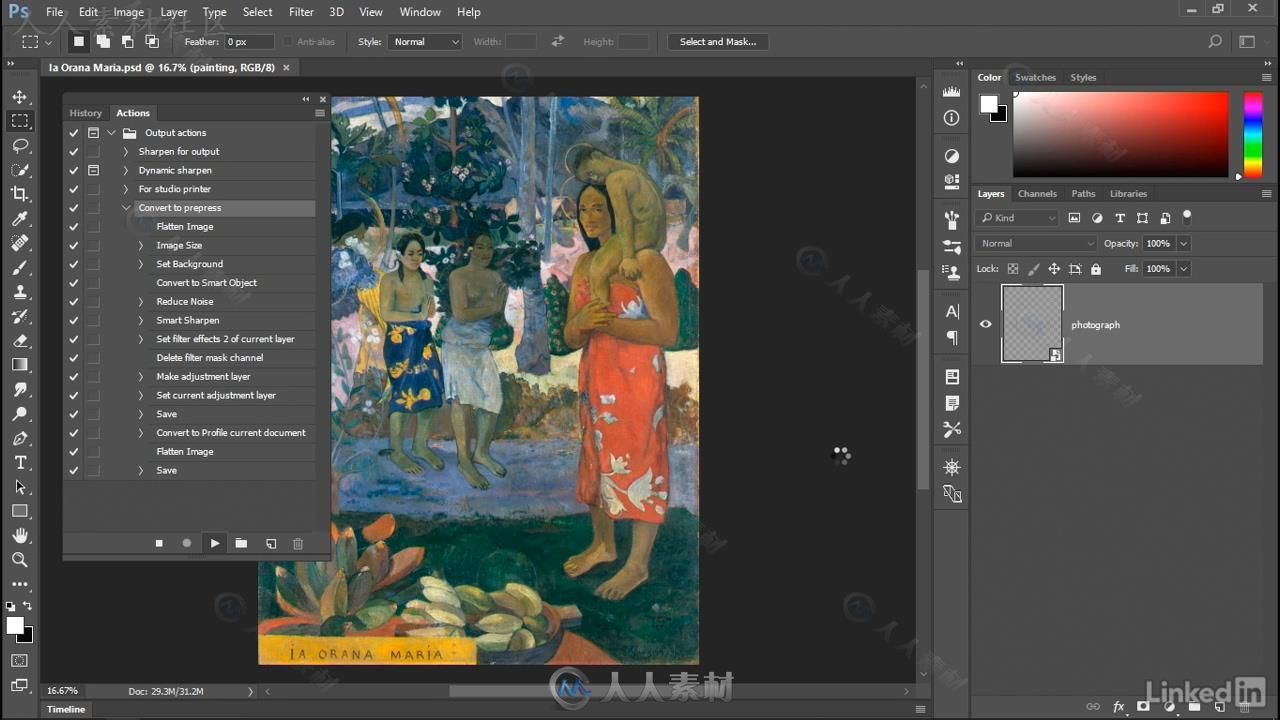Switch to the History tab
The image size is (1280, 720).
click(86, 113)
